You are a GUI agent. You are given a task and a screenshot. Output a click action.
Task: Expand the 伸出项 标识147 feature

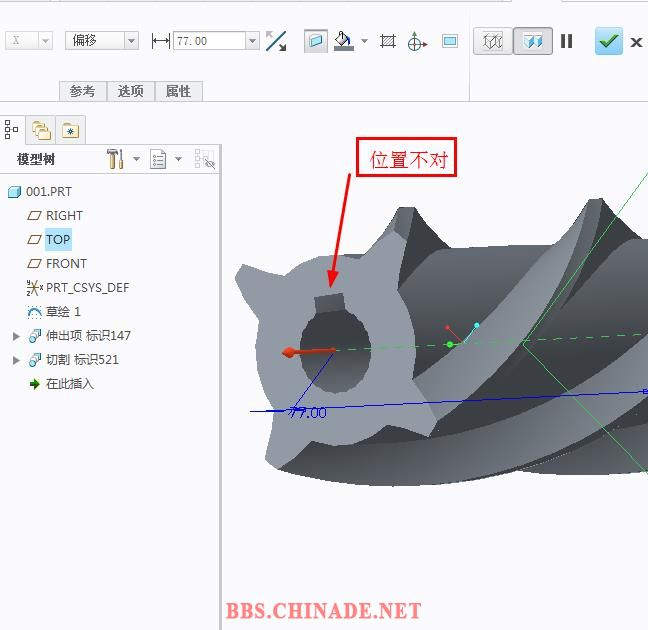tap(16, 336)
